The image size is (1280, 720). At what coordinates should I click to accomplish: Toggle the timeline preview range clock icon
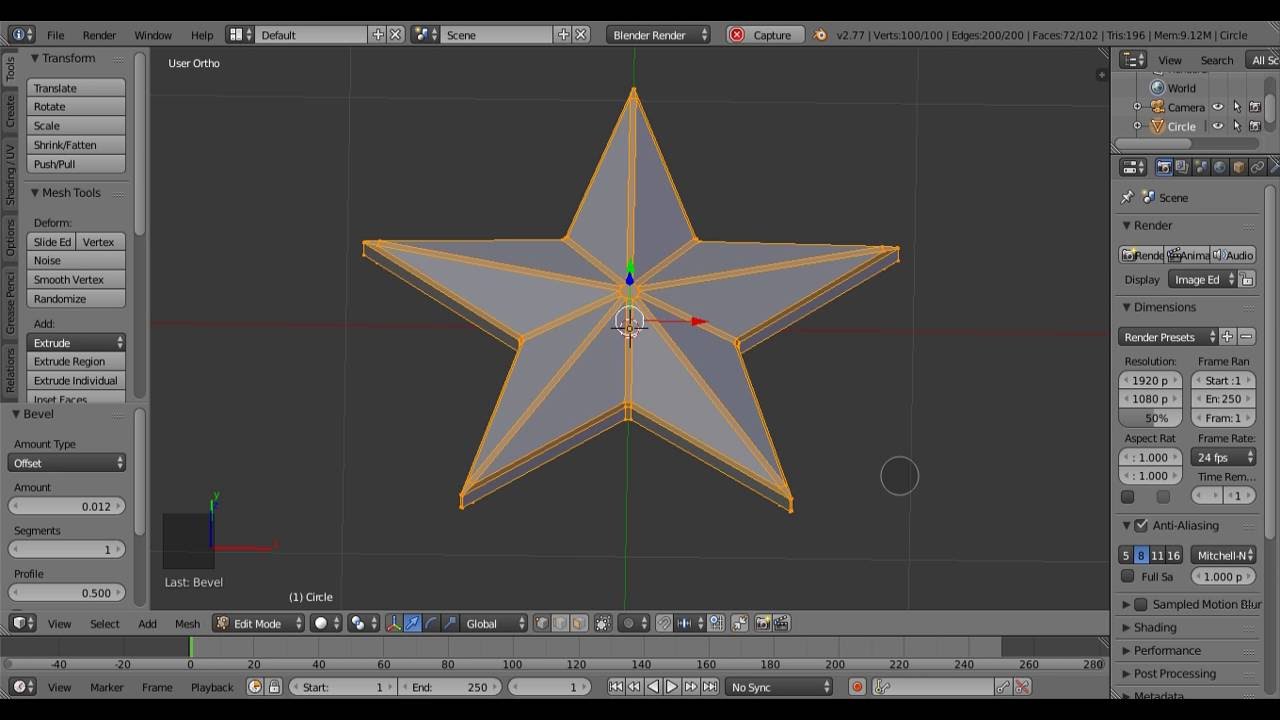point(255,687)
